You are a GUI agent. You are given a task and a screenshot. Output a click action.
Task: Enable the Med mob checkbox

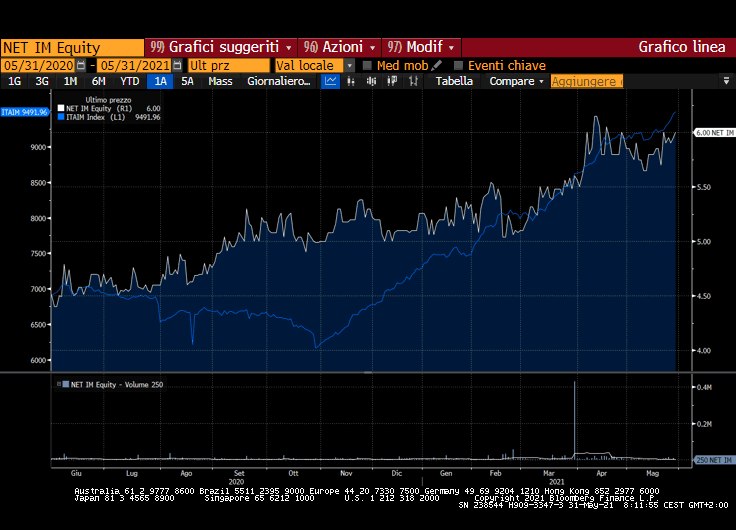pos(367,65)
